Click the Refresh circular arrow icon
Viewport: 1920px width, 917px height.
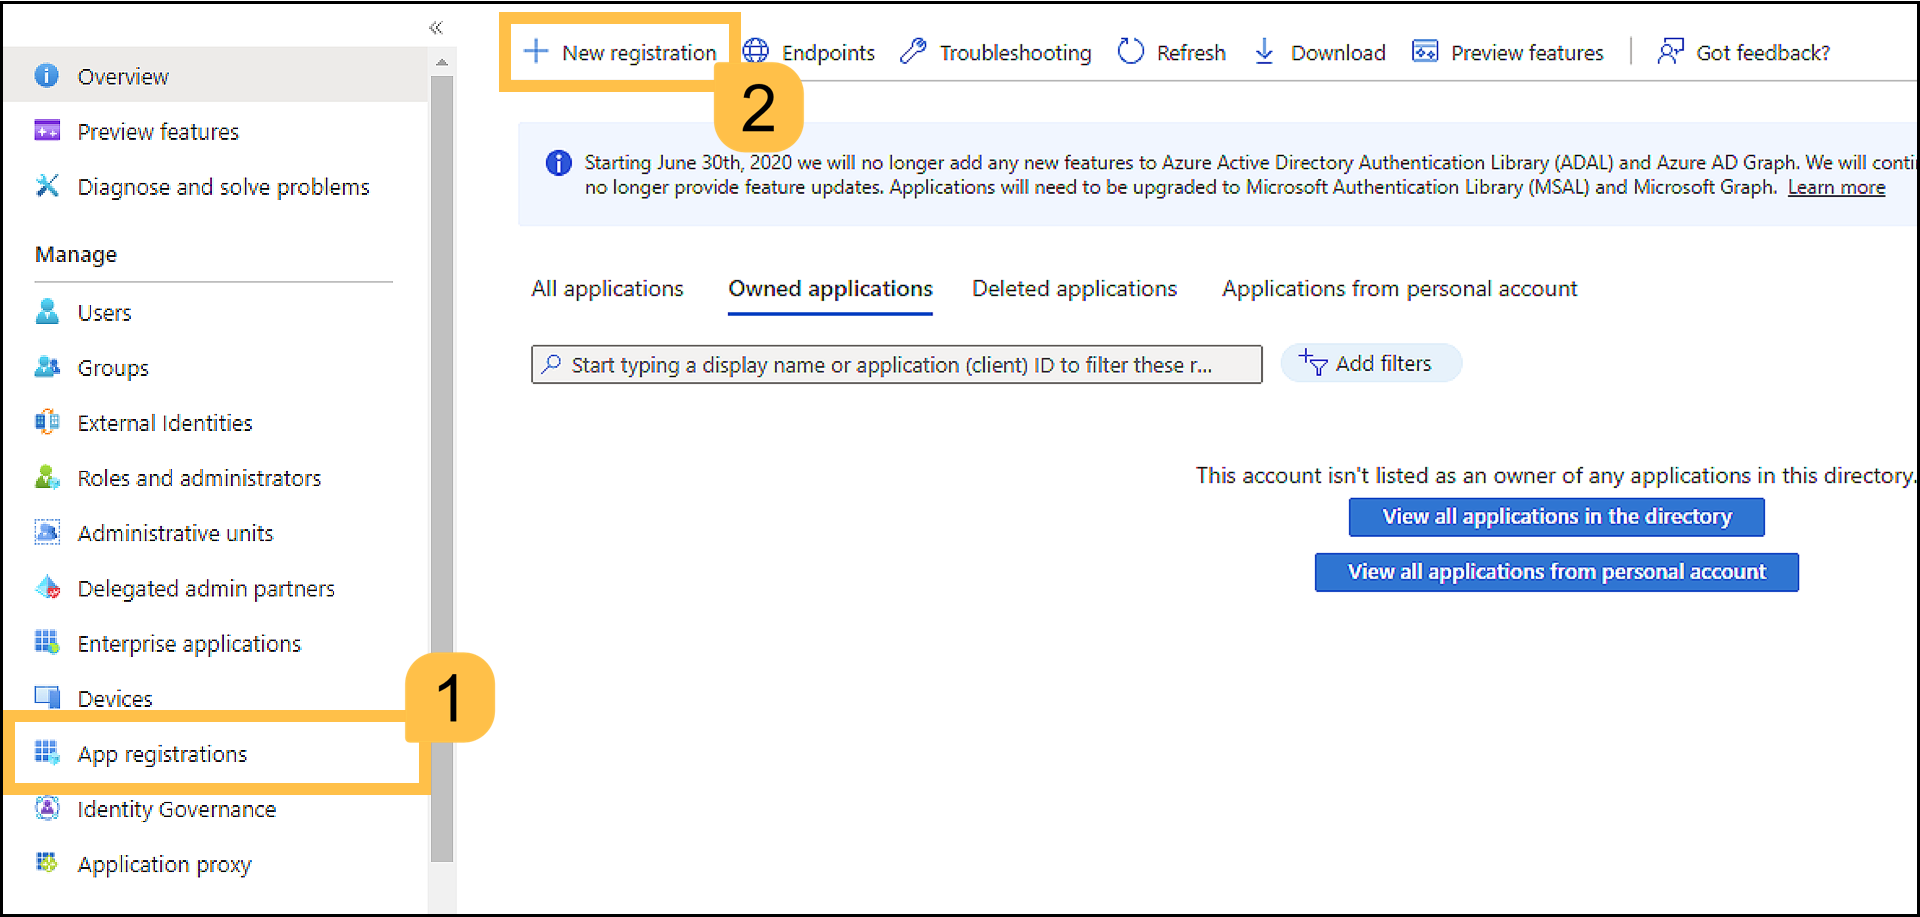(x=1131, y=52)
